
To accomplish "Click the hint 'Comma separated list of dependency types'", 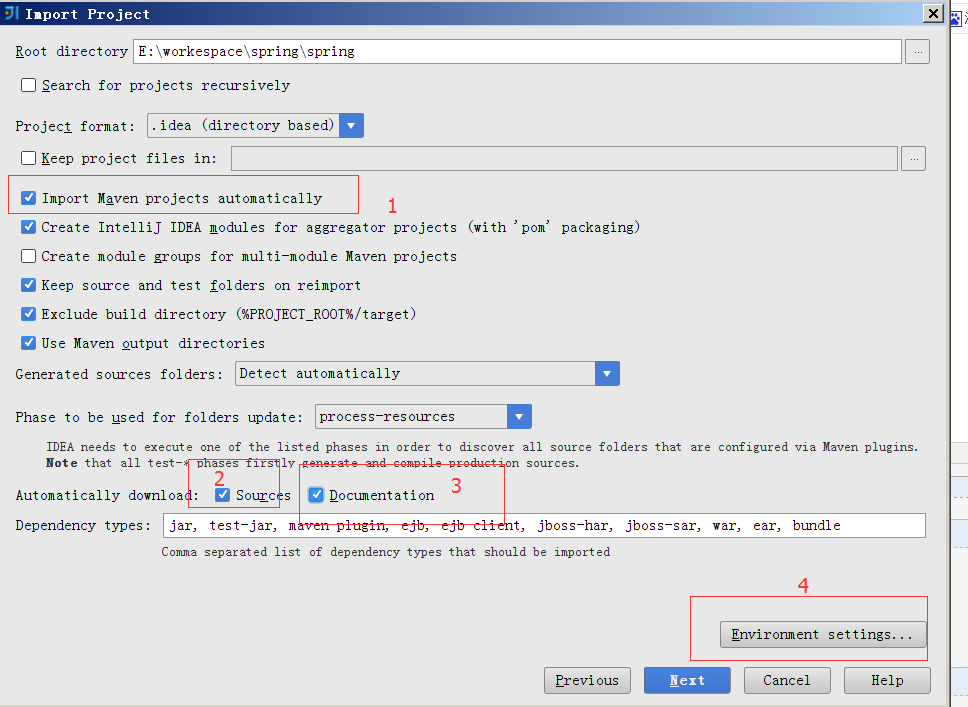I will (x=386, y=552).
